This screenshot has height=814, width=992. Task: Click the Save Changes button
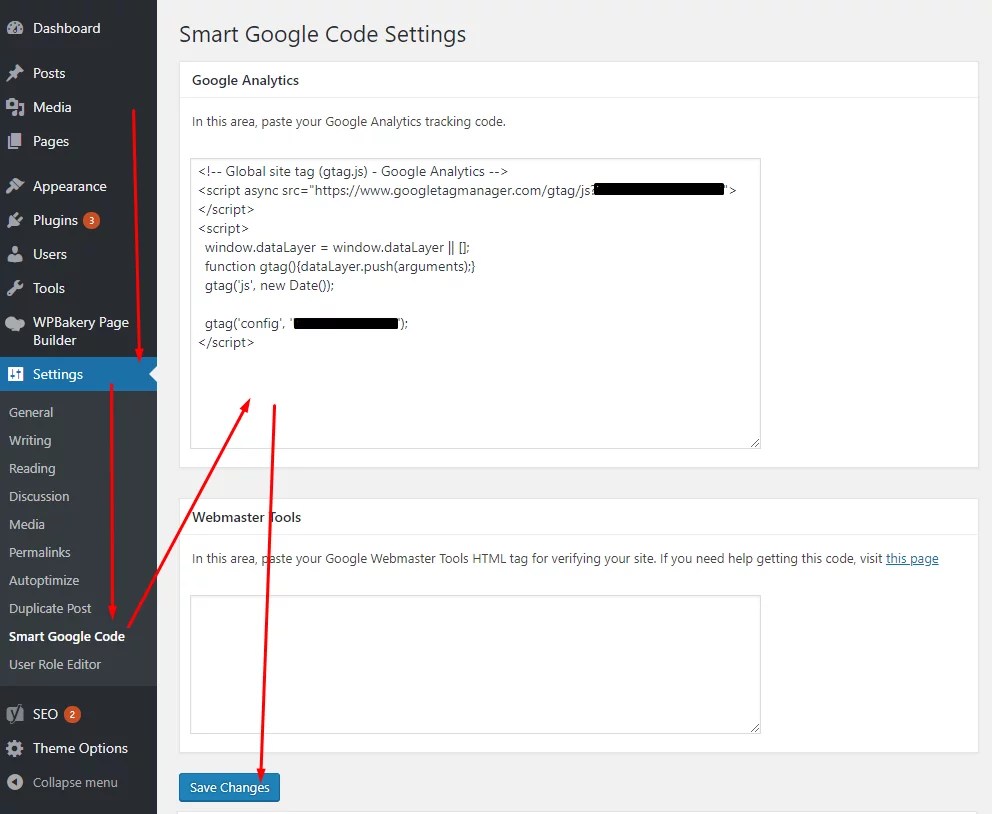pyautogui.click(x=230, y=787)
